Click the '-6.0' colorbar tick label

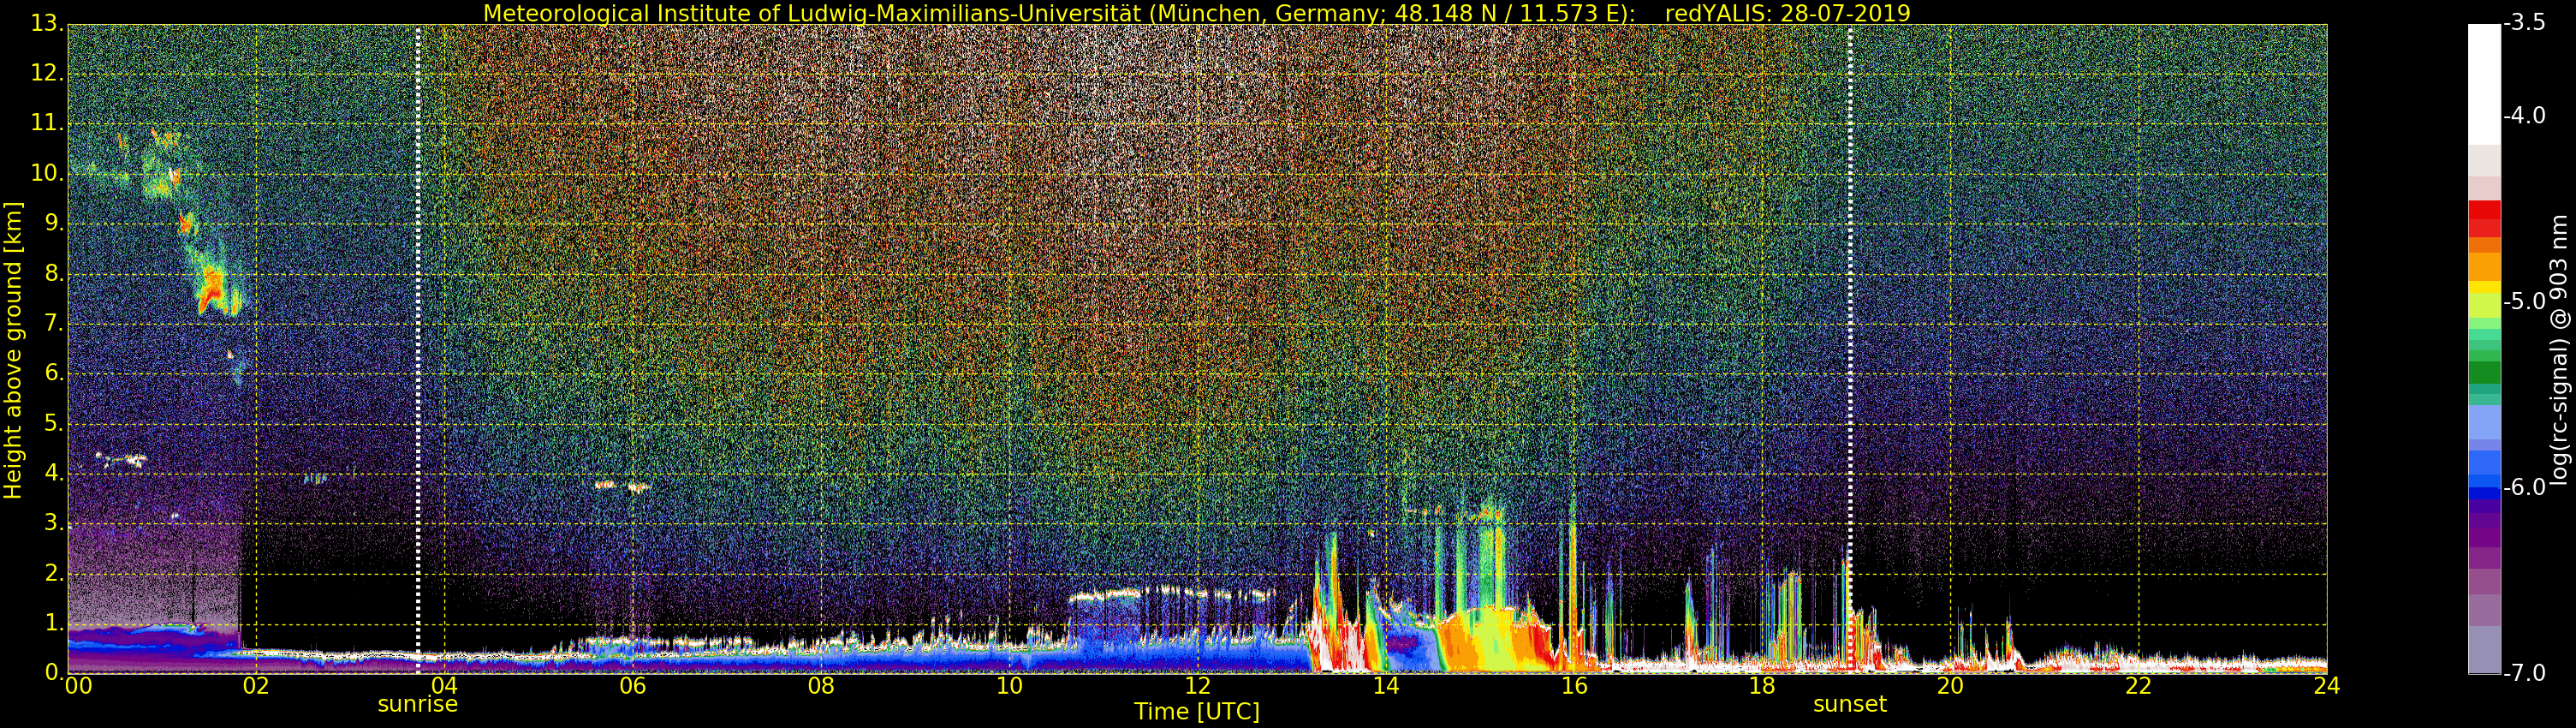tap(2524, 488)
